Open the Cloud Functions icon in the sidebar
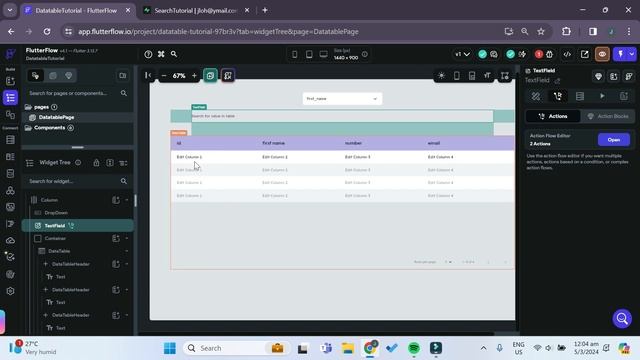The width and height of the screenshot is (640, 360). [10, 240]
